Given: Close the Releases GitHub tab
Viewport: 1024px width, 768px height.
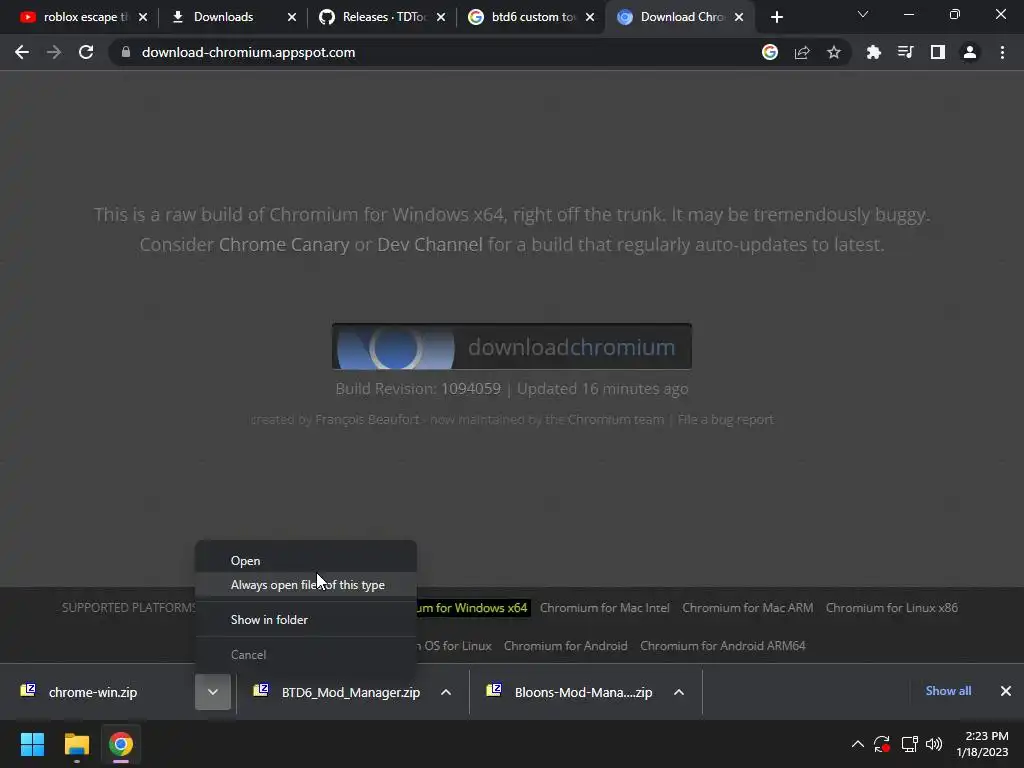Looking at the screenshot, I should click(441, 18).
